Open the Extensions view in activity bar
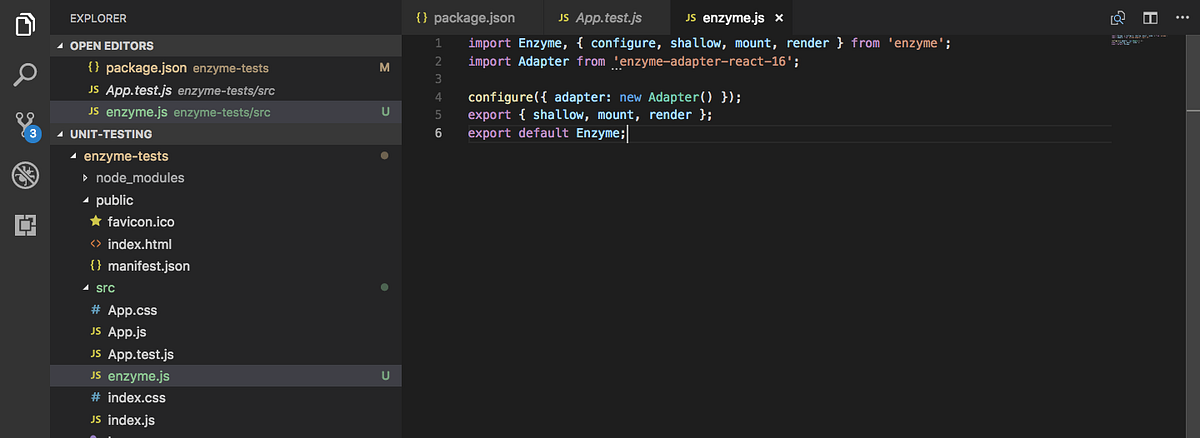Image resolution: width=1200 pixels, height=438 pixels. (25, 226)
